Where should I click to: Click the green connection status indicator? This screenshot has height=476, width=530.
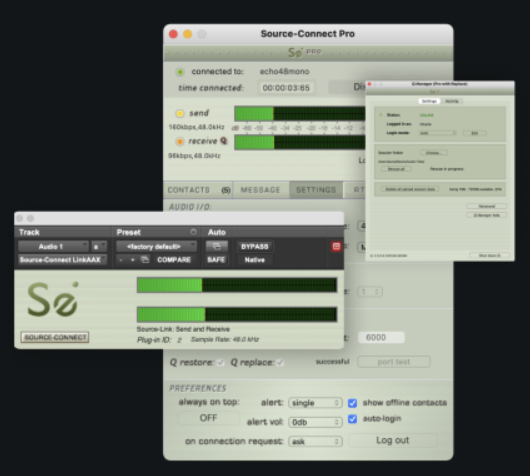(180, 72)
